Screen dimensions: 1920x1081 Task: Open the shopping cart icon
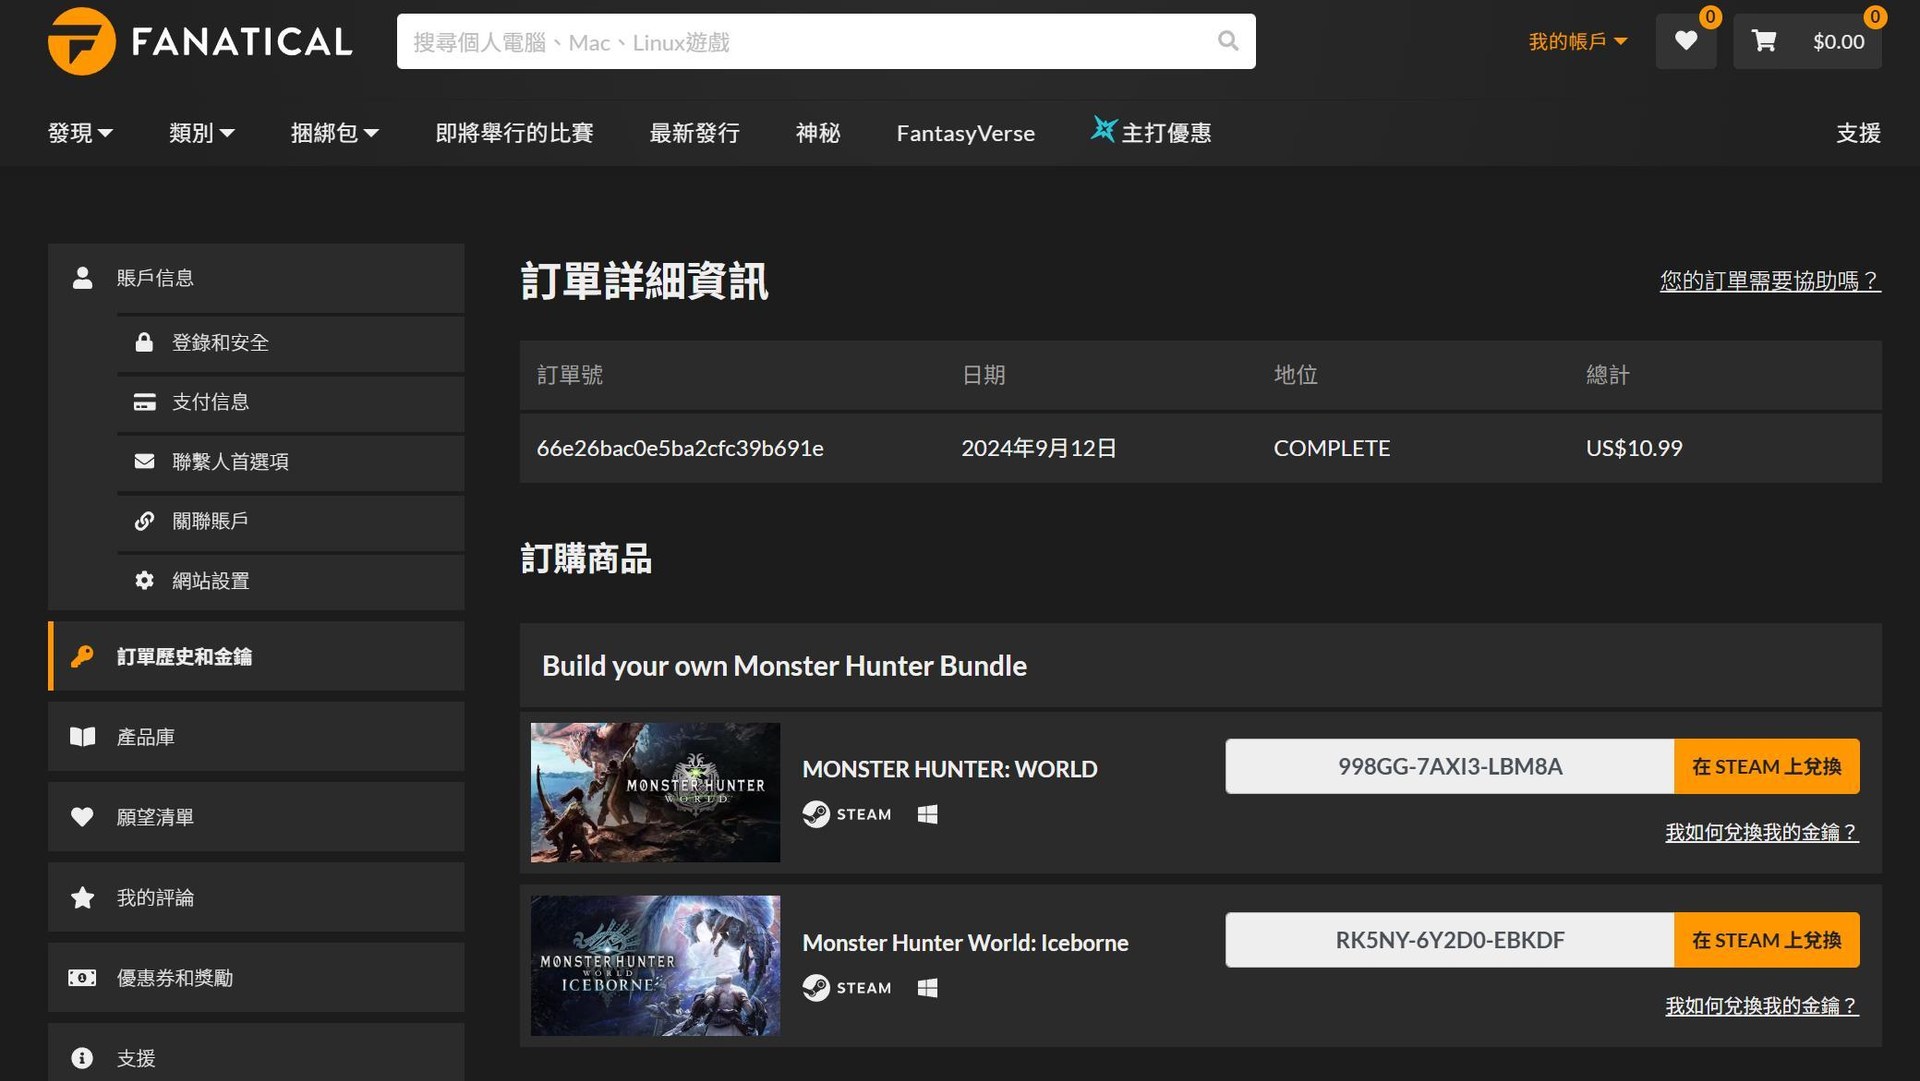click(x=1766, y=41)
